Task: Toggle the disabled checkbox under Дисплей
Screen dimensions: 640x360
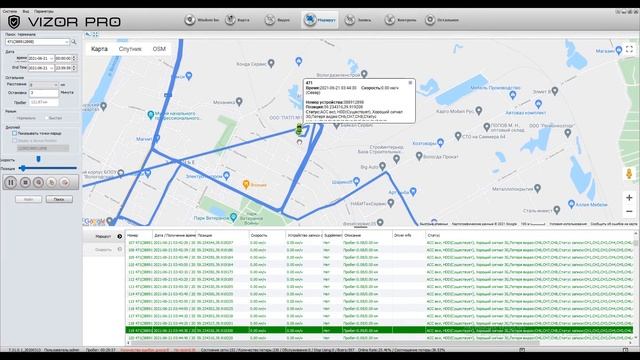Action: point(14,140)
